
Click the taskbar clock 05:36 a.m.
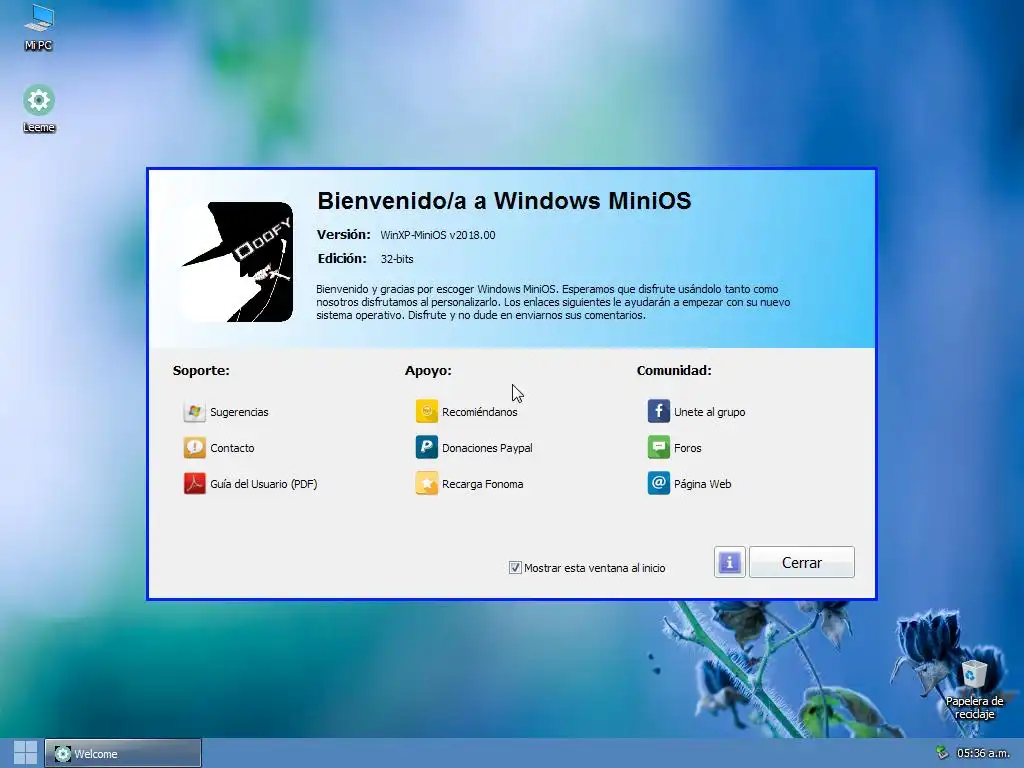tap(983, 753)
